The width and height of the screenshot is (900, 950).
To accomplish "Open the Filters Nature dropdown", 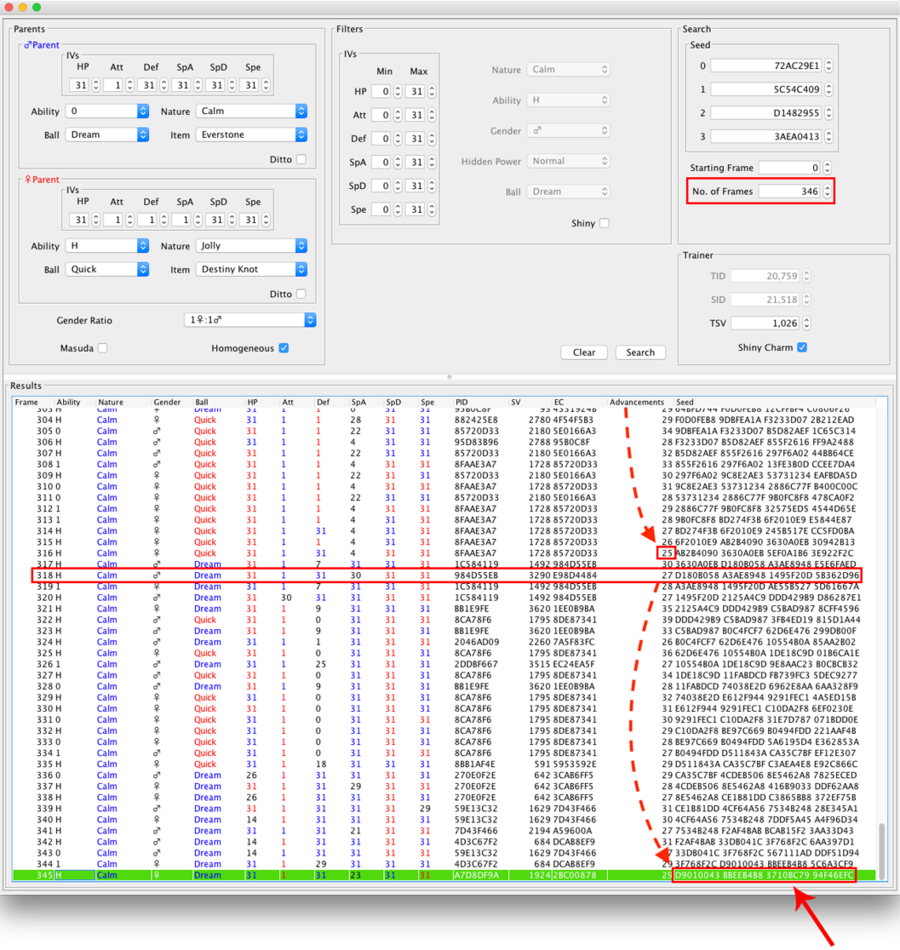I will pyautogui.click(x=568, y=69).
